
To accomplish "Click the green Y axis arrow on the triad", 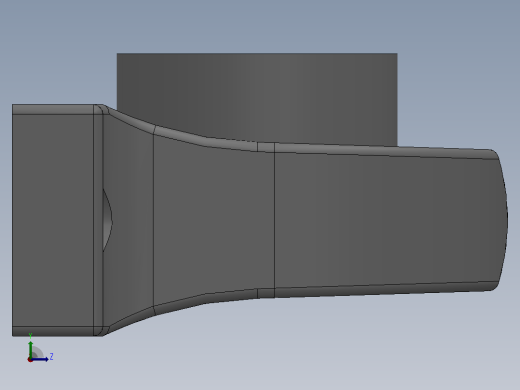I will pos(31,349).
